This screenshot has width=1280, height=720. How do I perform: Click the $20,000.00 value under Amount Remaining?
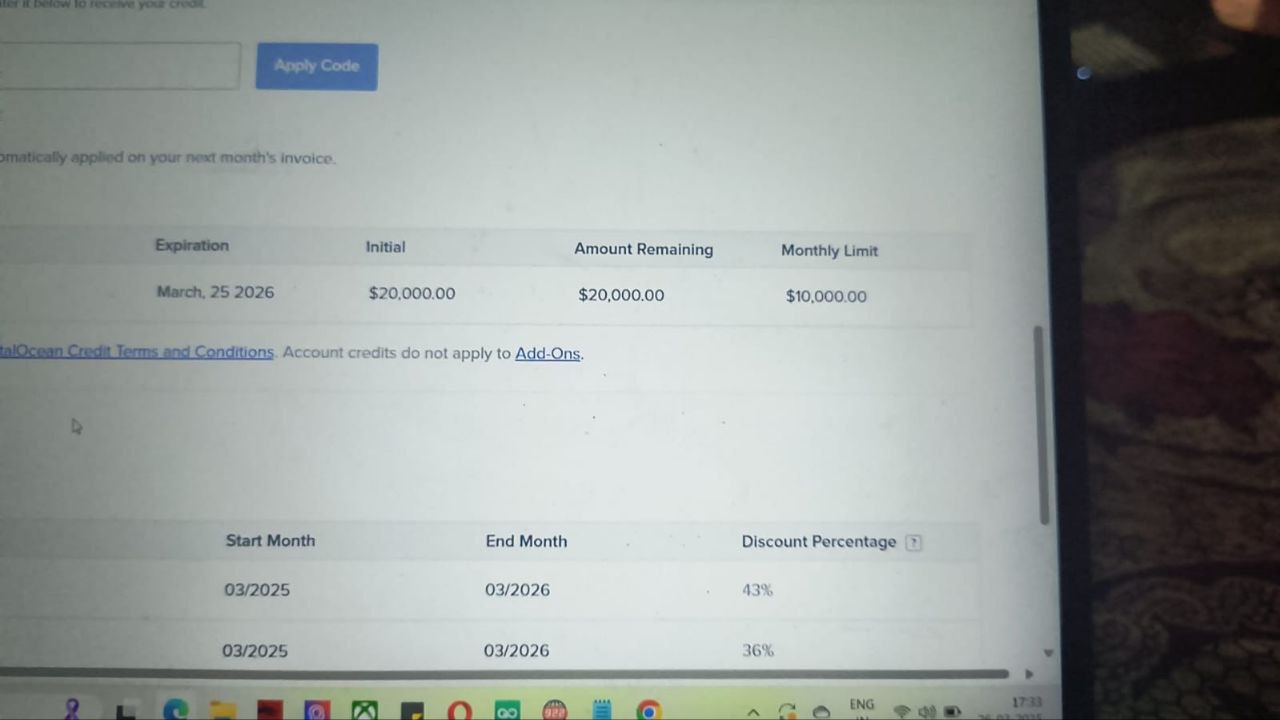tap(621, 295)
